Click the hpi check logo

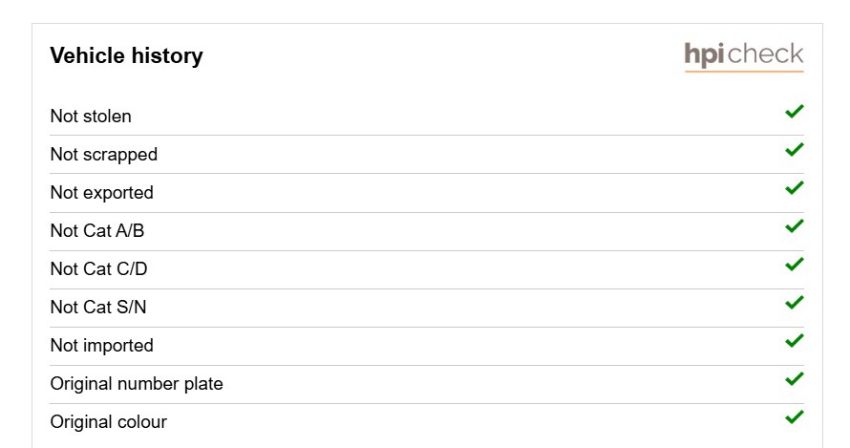click(x=744, y=56)
